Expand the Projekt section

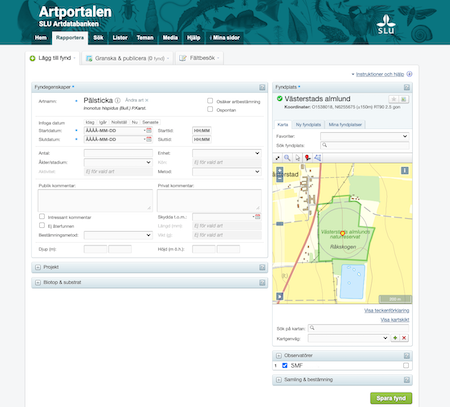click(x=38, y=267)
